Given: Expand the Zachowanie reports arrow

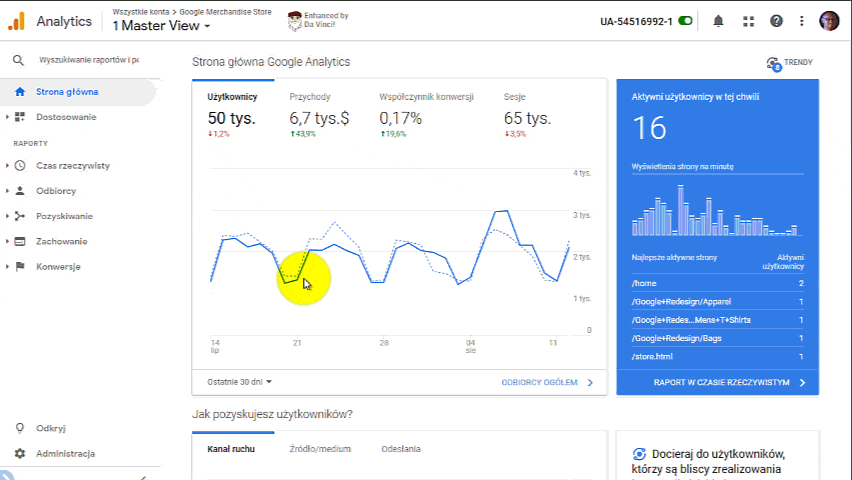Looking at the screenshot, I should (7, 241).
